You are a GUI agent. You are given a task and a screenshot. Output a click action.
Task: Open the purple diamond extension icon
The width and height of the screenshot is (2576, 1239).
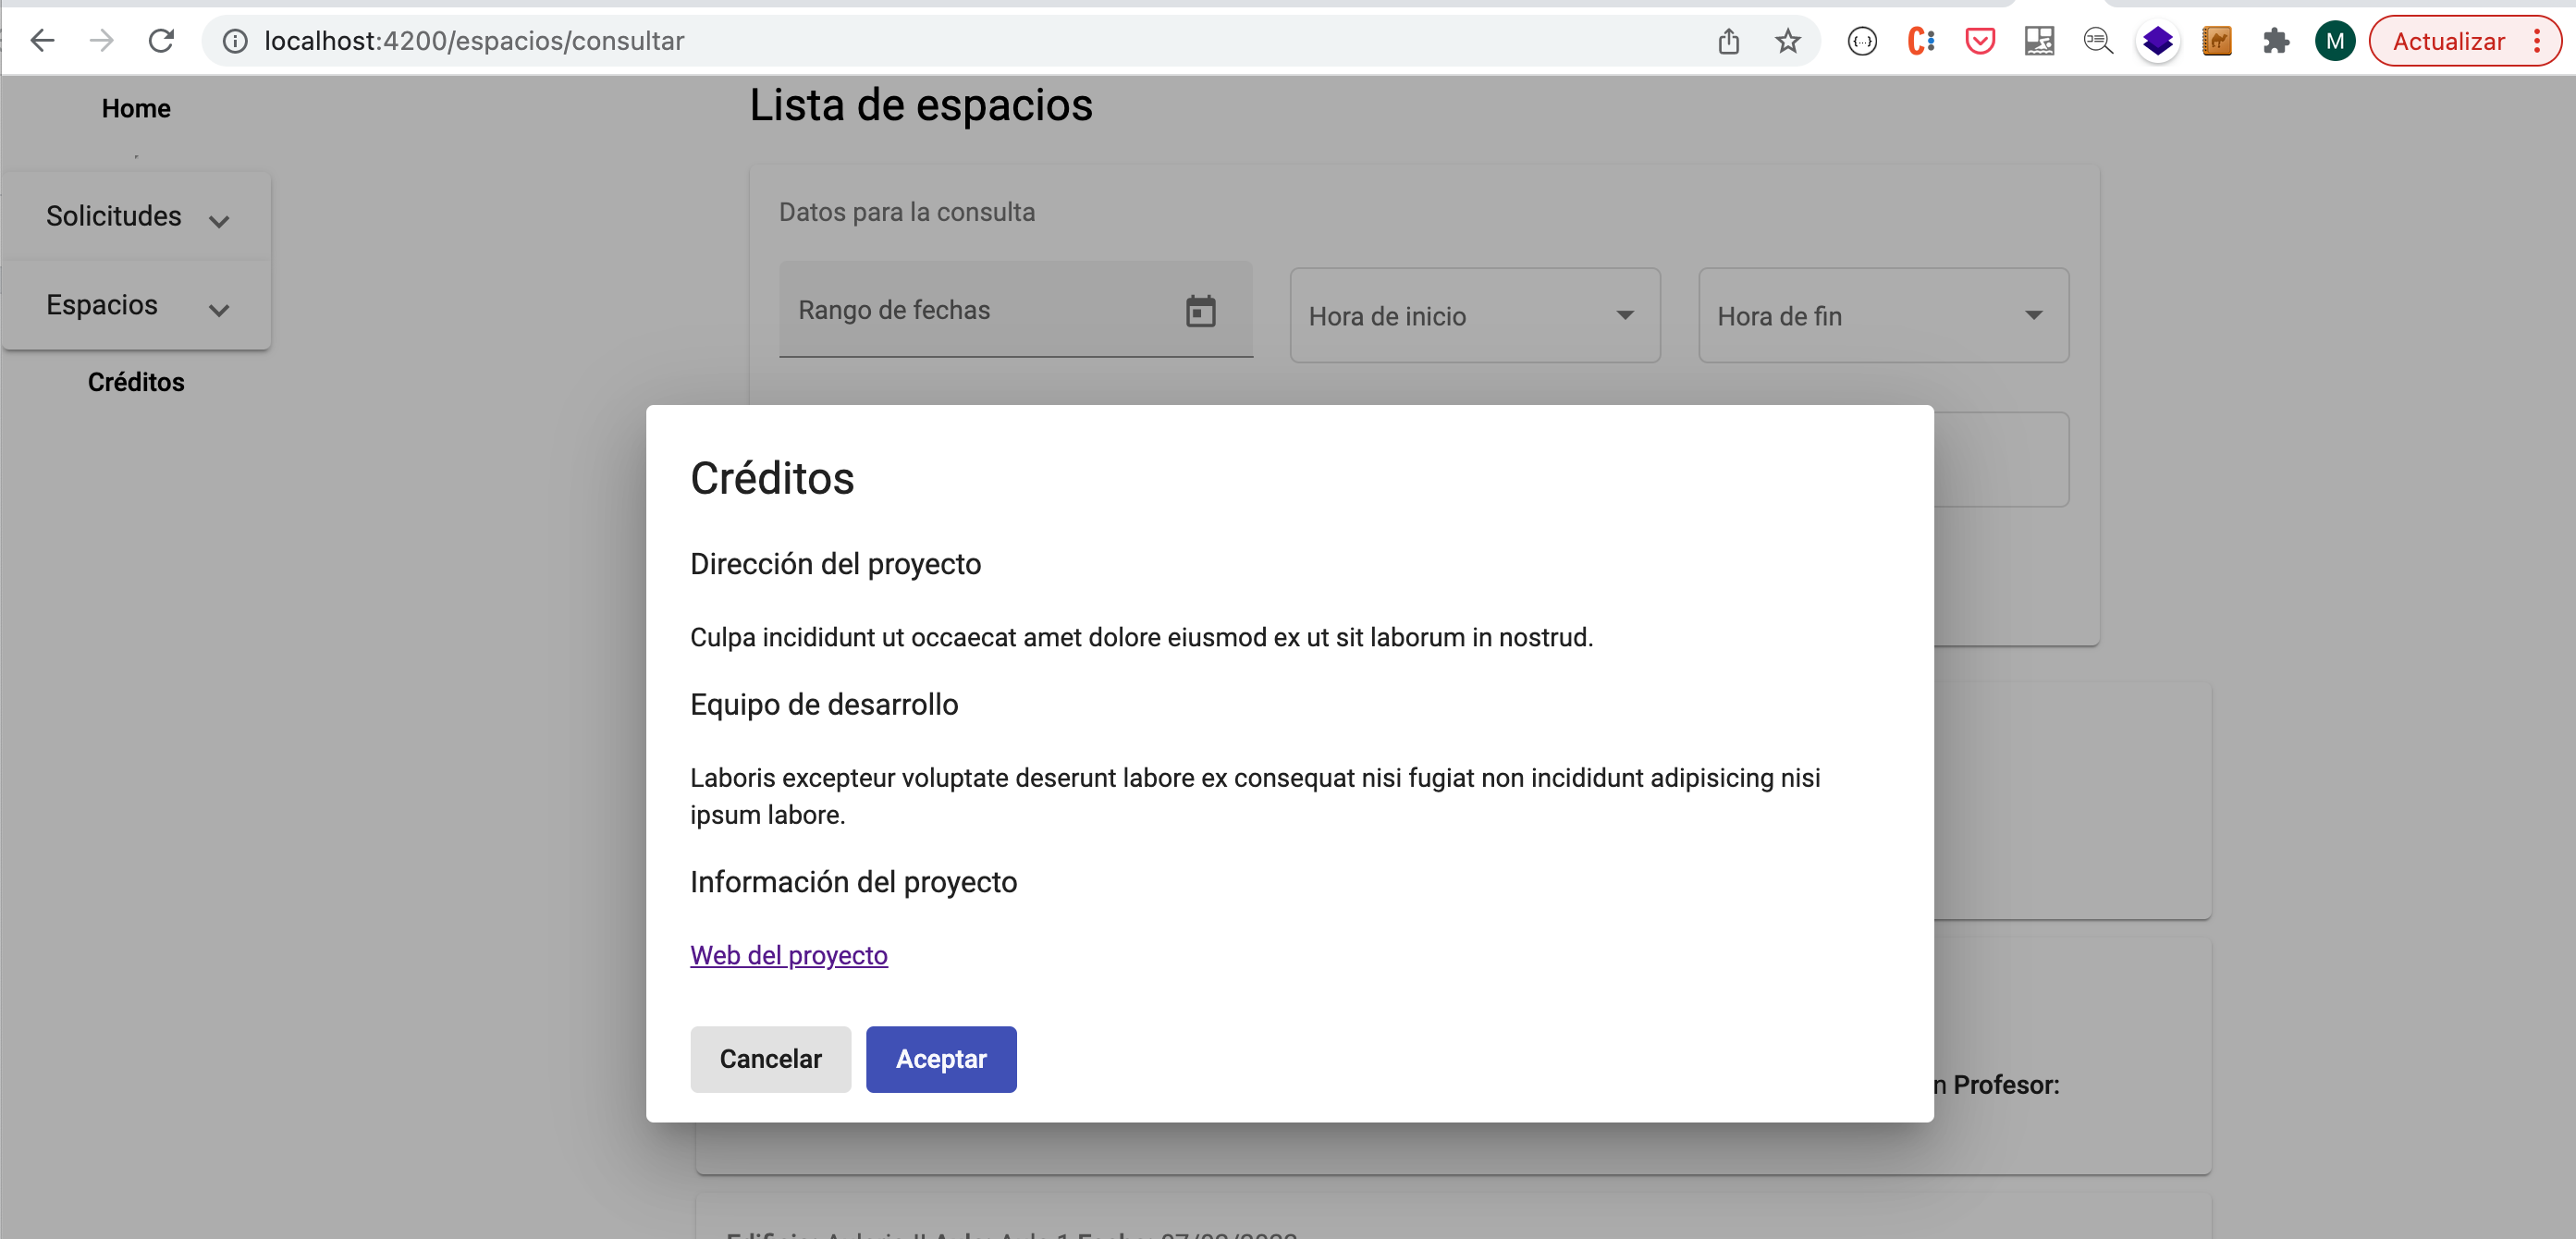tap(2158, 41)
